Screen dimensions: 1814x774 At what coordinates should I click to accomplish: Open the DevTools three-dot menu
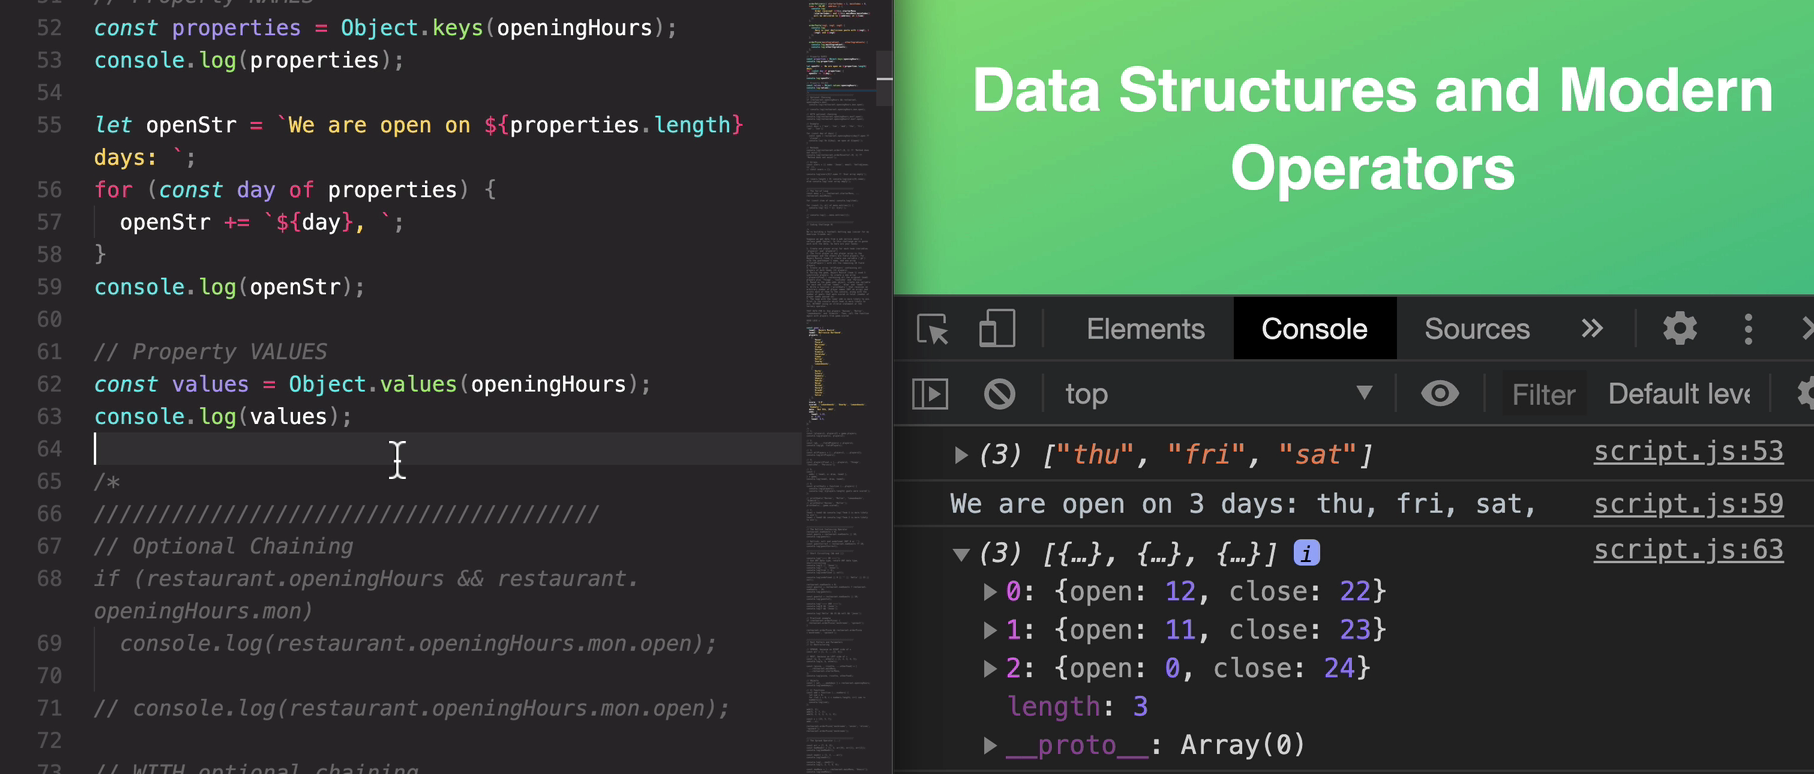click(x=1748, y=329)
